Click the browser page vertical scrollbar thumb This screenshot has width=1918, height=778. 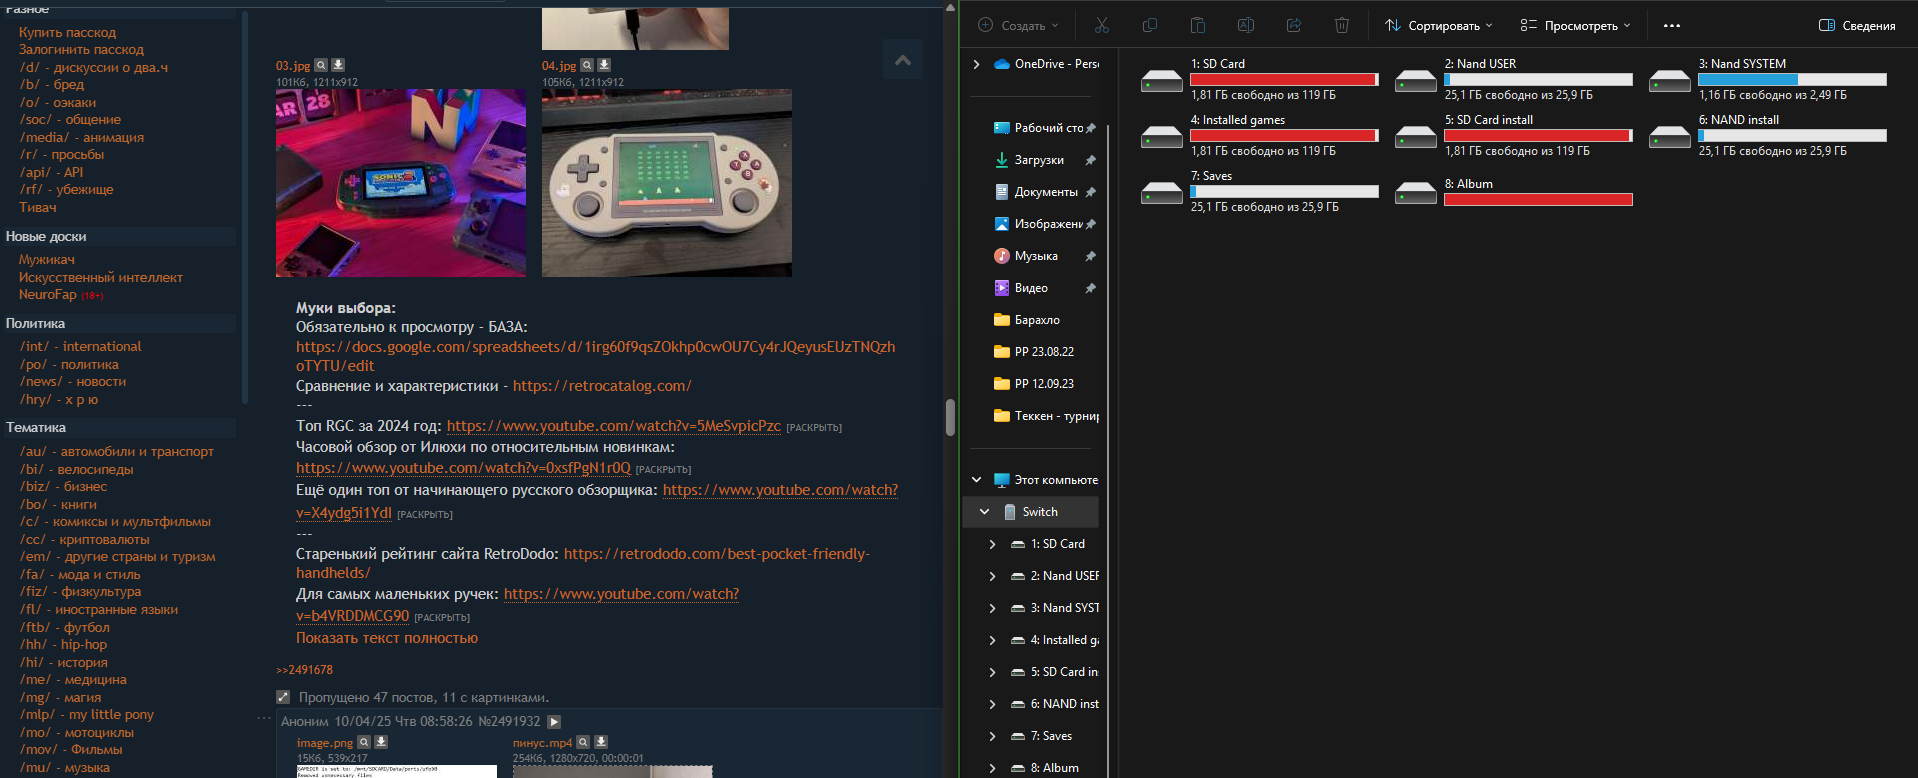[950, 417]
